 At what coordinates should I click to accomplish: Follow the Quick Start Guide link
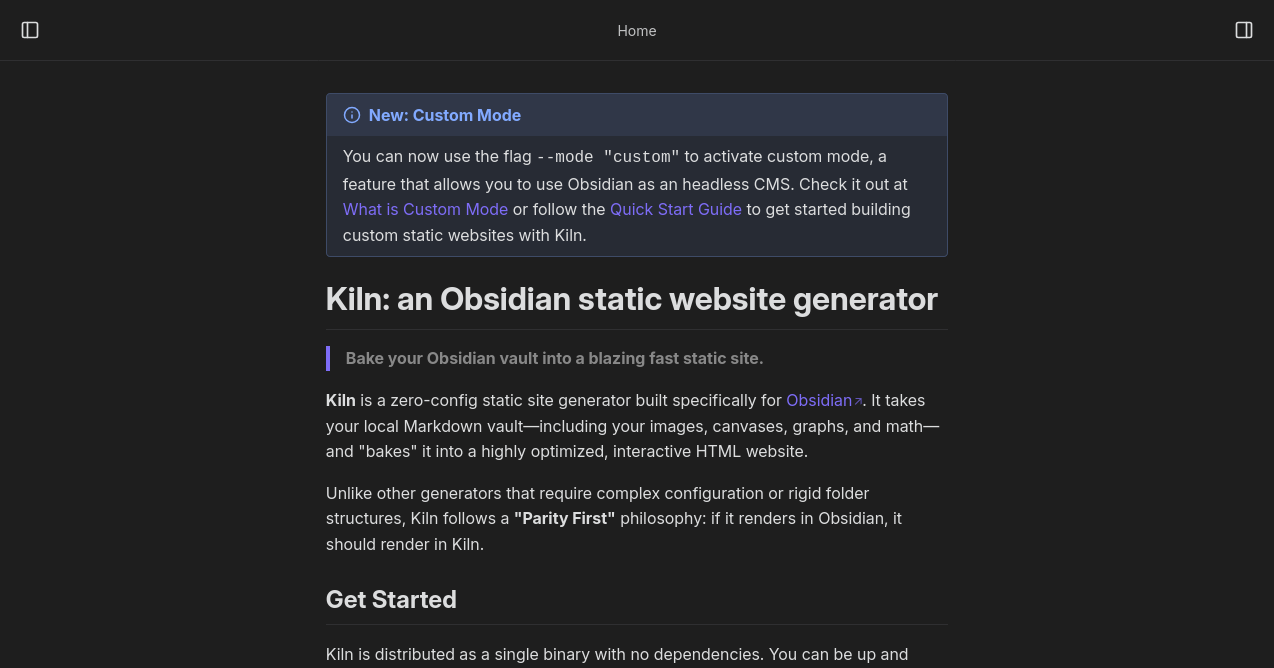click(675, 209)
